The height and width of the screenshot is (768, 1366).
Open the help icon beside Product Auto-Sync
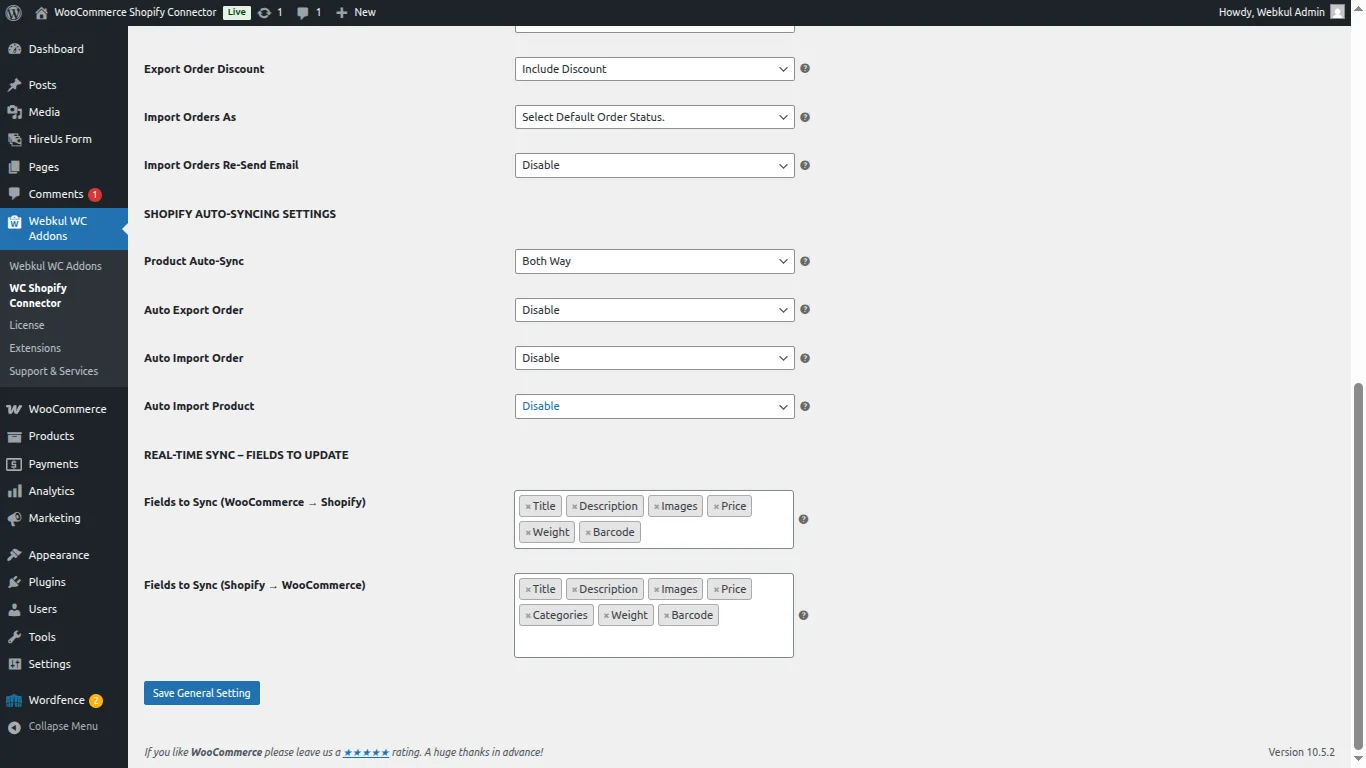[804, 261]
